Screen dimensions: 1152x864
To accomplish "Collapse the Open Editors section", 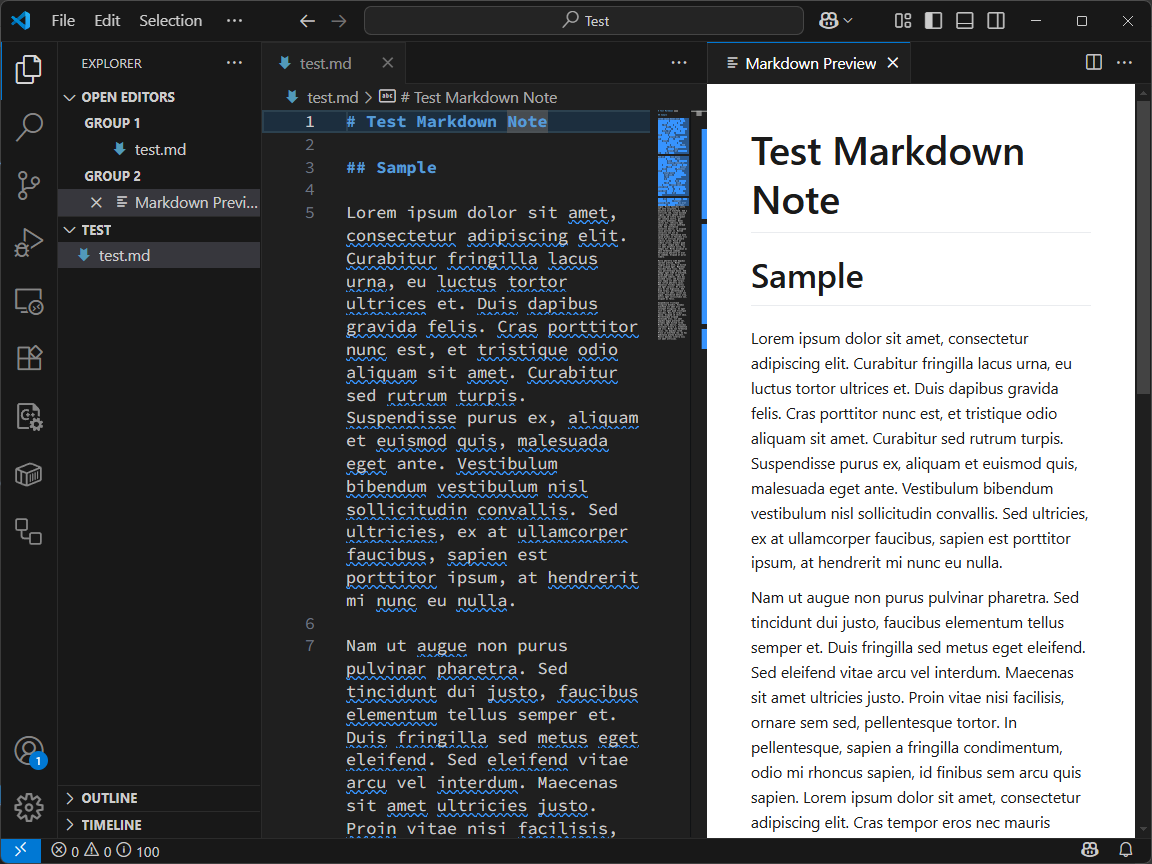I will click(x=128, y=97).
